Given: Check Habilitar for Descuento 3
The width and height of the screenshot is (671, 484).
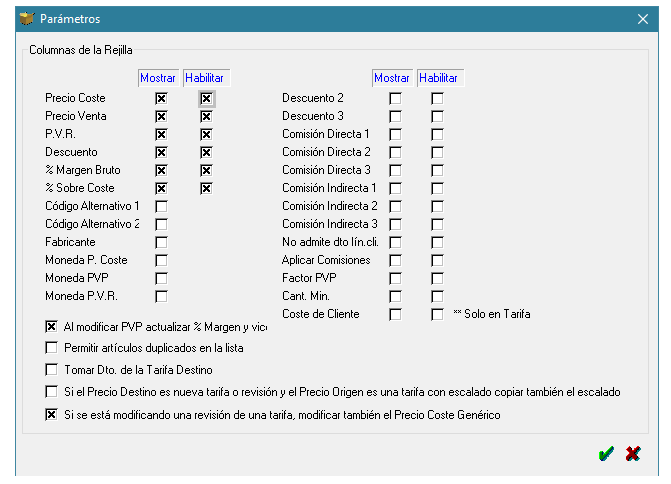Looking at the screenshot, I should click(437, 116).
